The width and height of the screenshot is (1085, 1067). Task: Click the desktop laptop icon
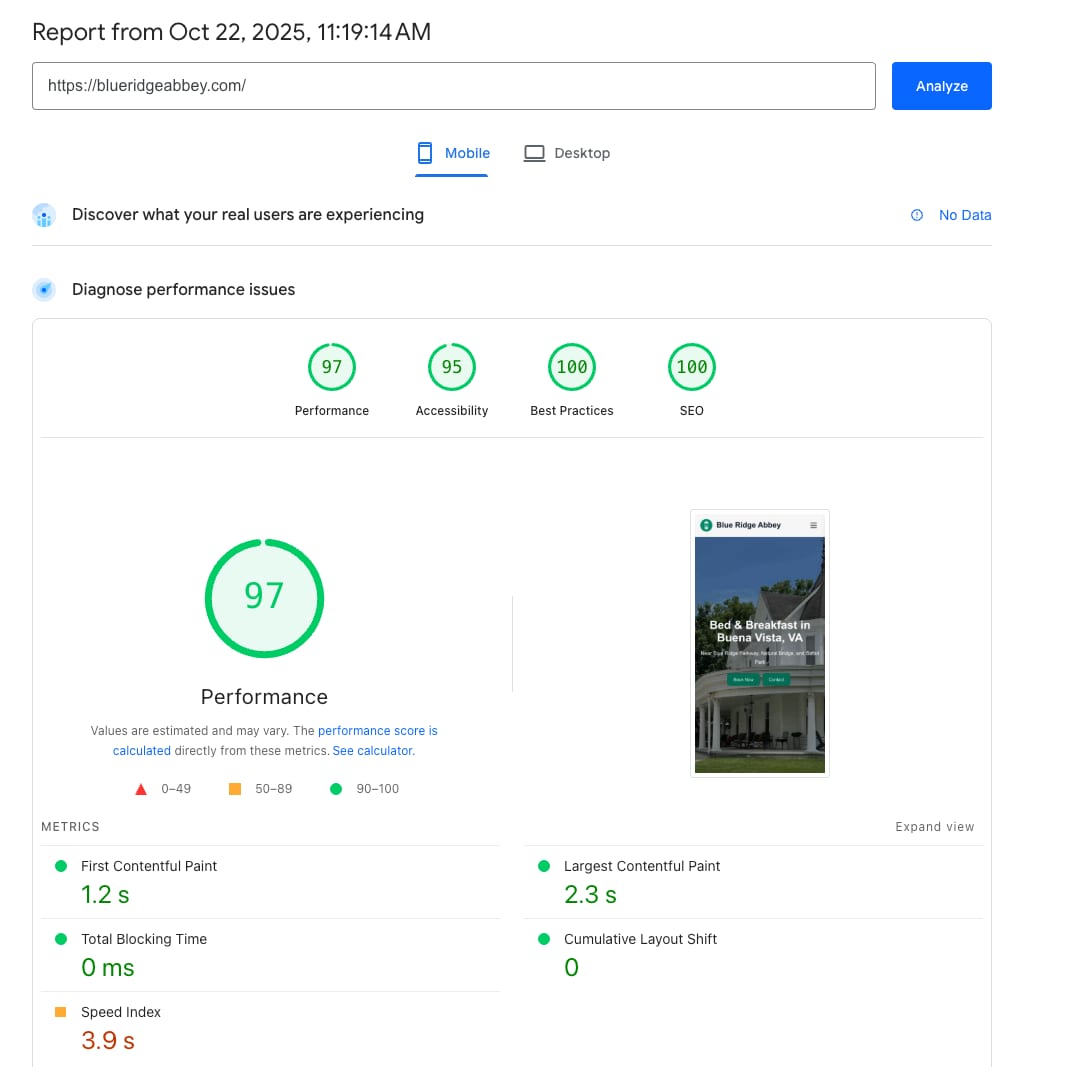[x=535, y=153]
